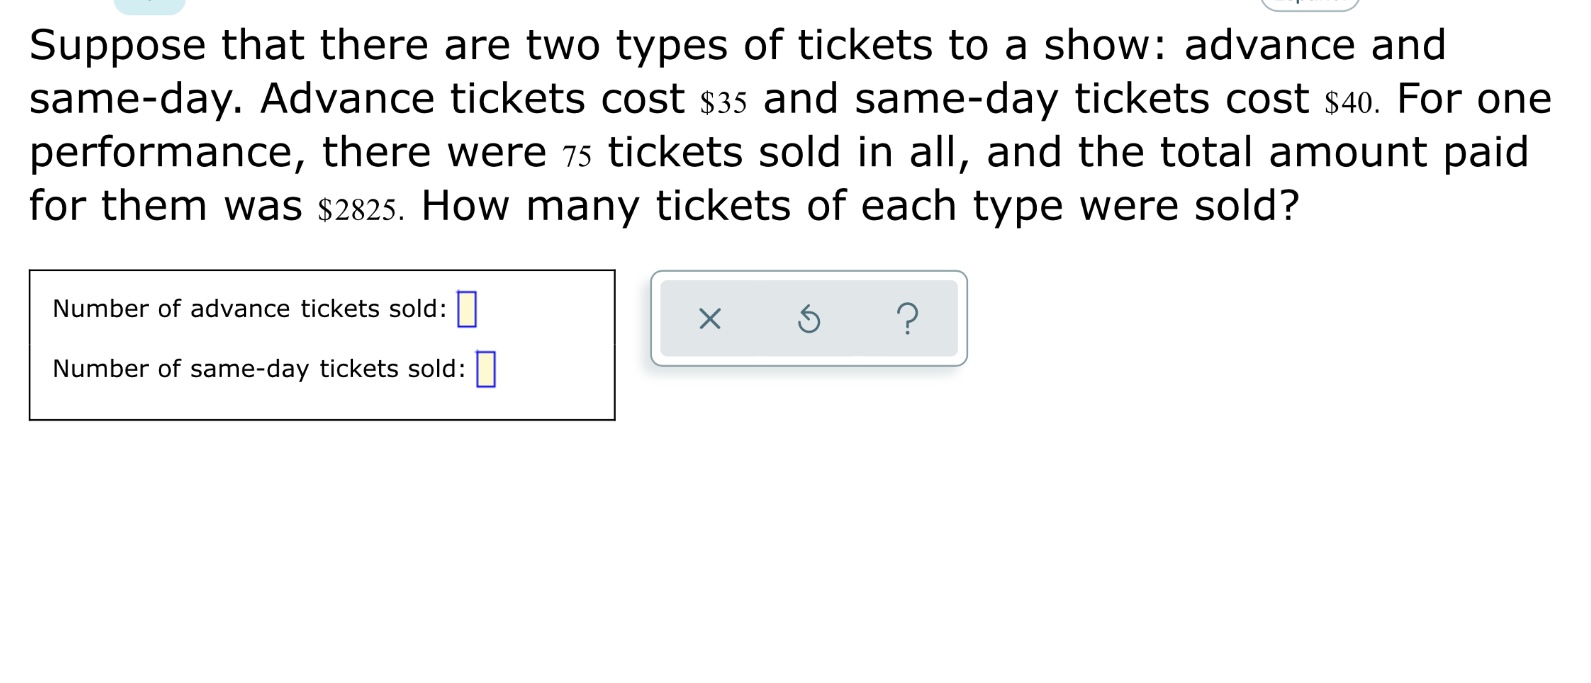Click the rounded button at top right
1591x683 pixels.
tap(1310, 5)
